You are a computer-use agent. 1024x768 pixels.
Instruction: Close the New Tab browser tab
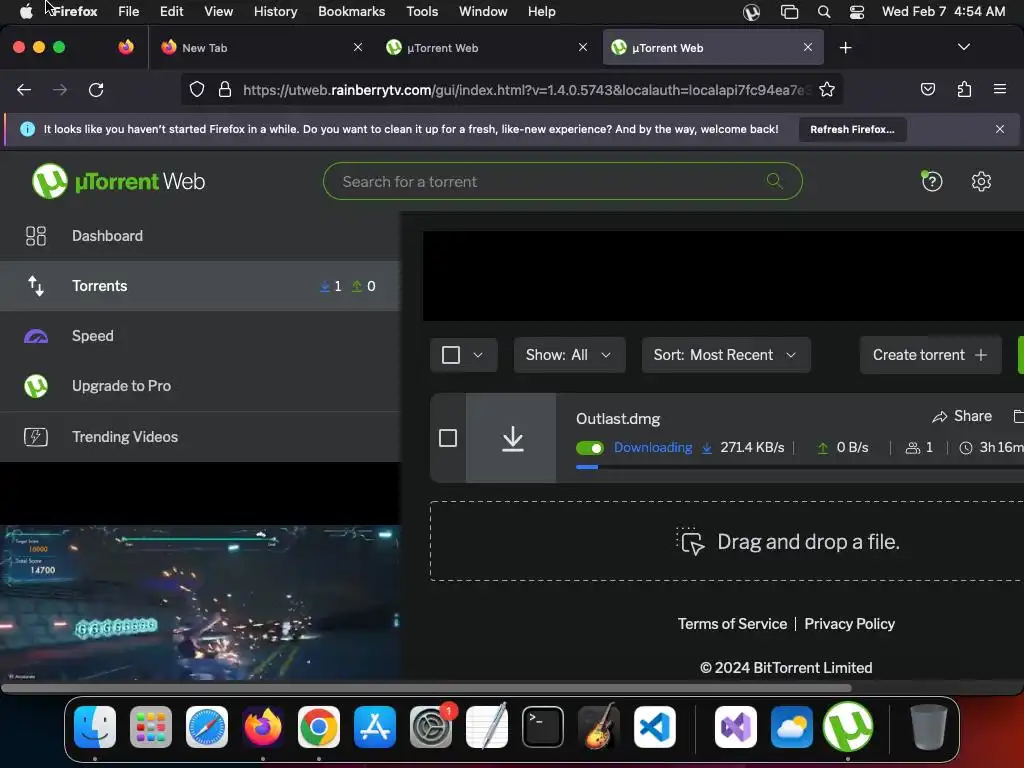(x=357, y=48)
